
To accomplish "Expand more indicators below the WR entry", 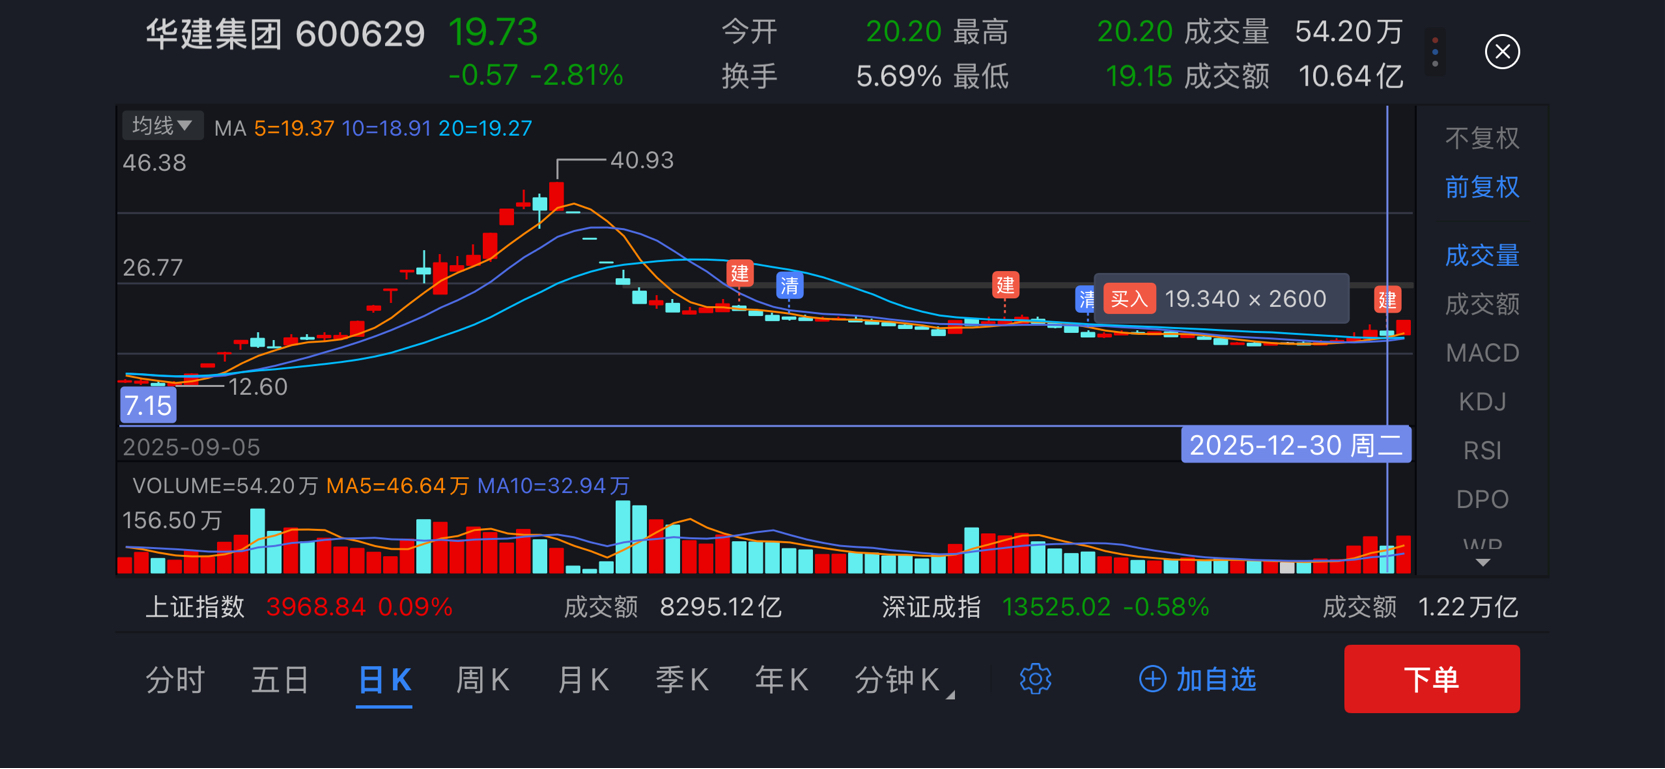I will (x=1482, y=563).
